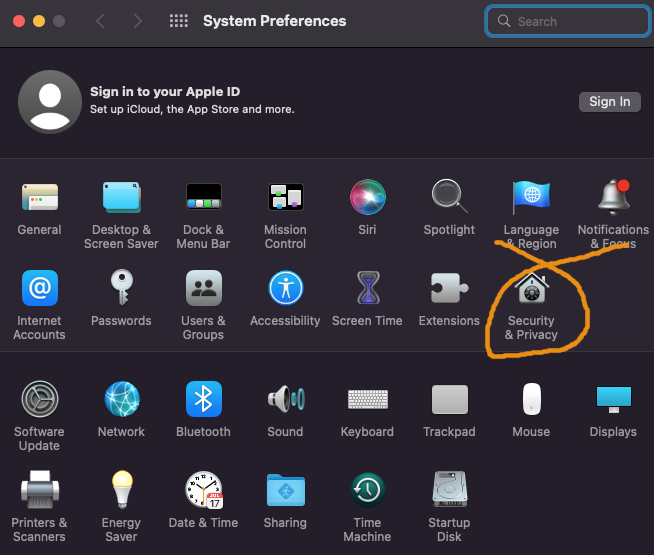Open the Startup Disk pane

pyautogui.click(x=449, y=491)
